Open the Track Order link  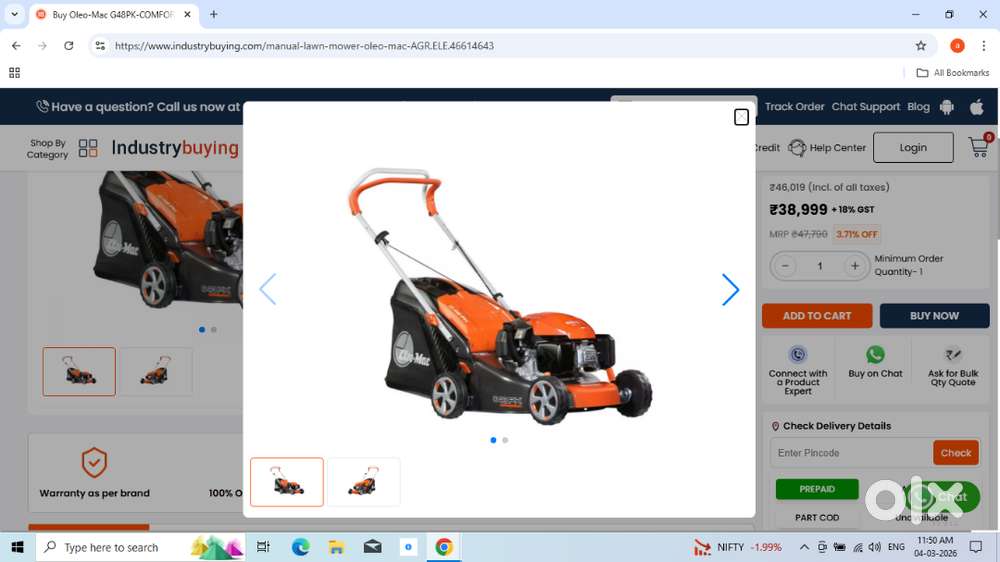pyautogui.click(x=794, y=107)
